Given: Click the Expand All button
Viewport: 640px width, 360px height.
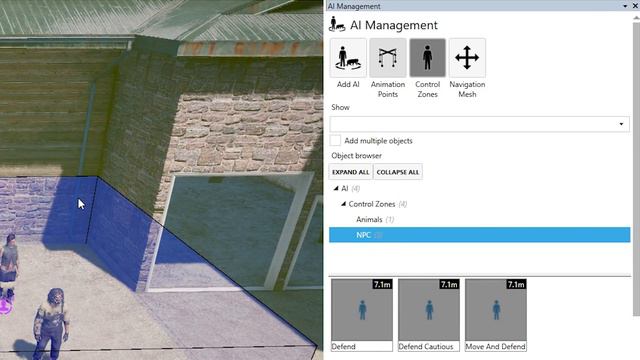Looking at the screenshot, I should (350, 172).
